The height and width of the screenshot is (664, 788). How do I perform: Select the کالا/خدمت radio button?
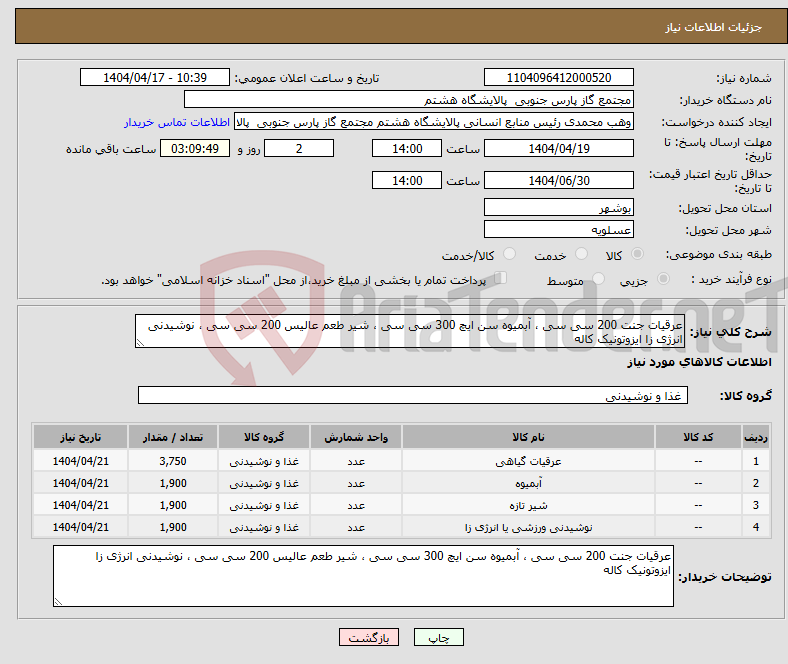[510, 254]
